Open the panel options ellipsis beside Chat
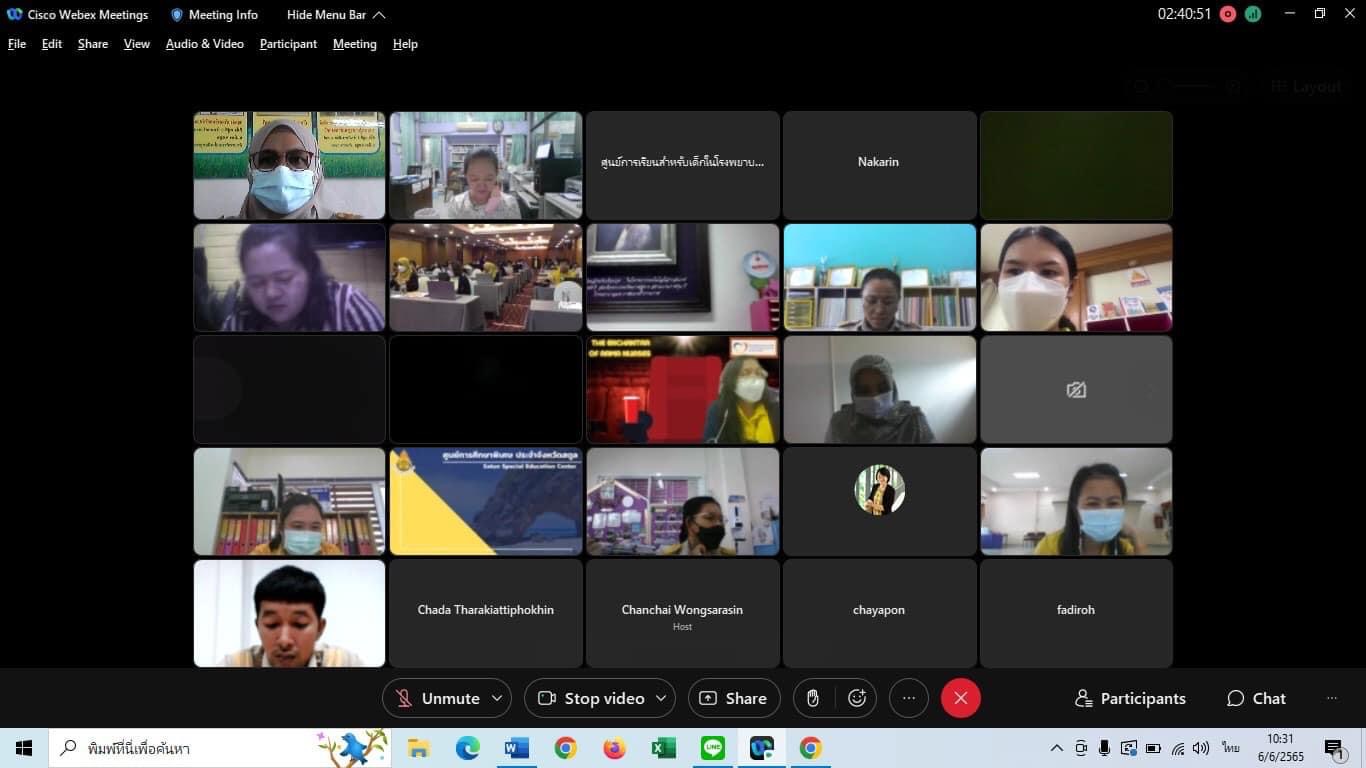 point(1331,698)
